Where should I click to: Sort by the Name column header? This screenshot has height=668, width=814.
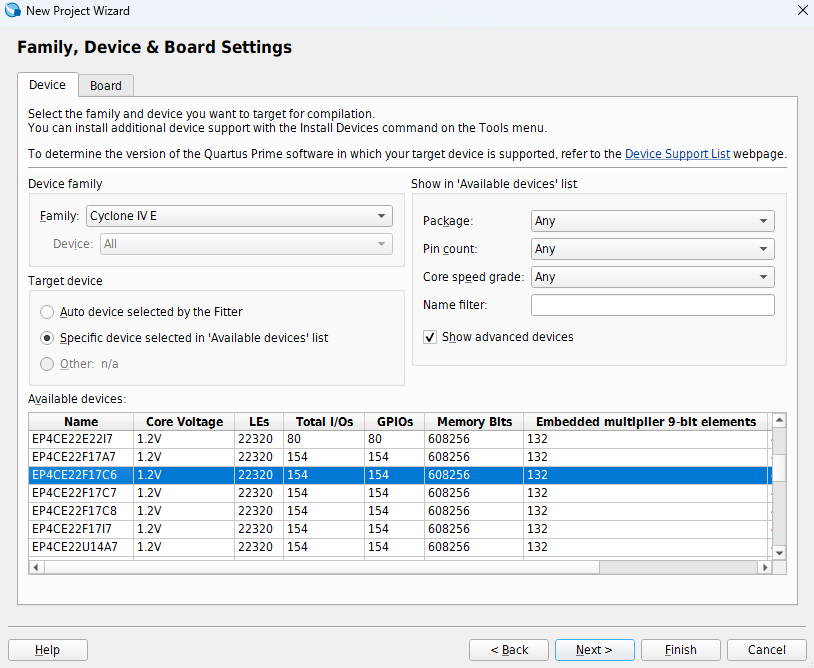coord(81,421)
